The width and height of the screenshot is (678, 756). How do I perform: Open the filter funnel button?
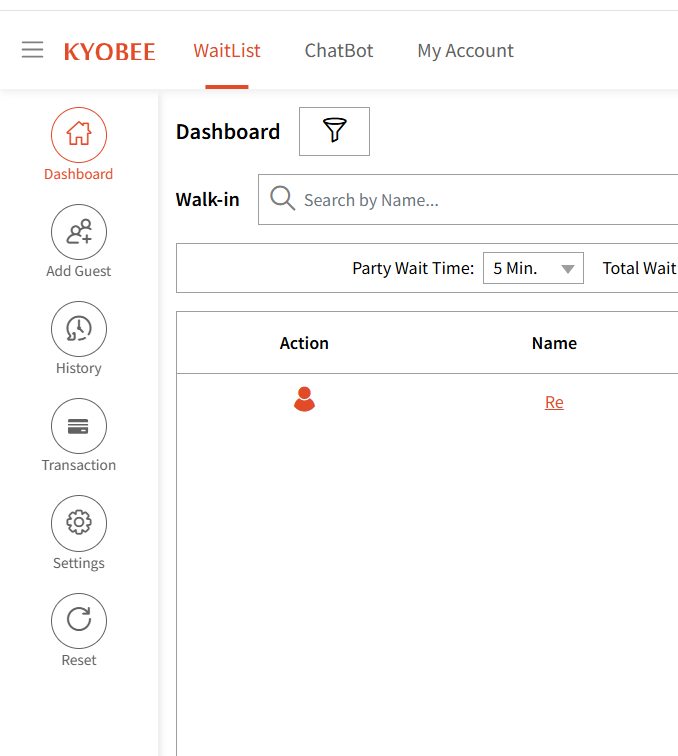pos(334,131)
